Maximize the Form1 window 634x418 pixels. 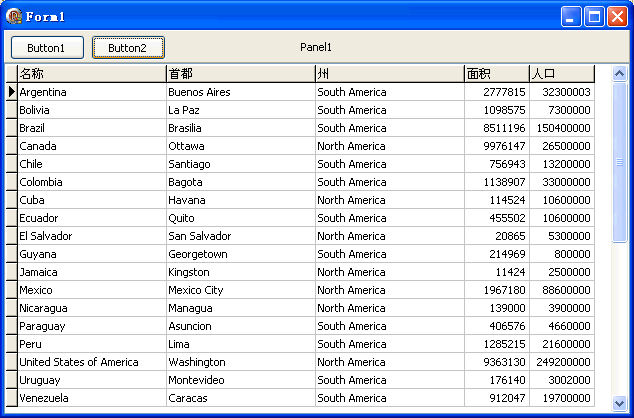click(594, 17)
